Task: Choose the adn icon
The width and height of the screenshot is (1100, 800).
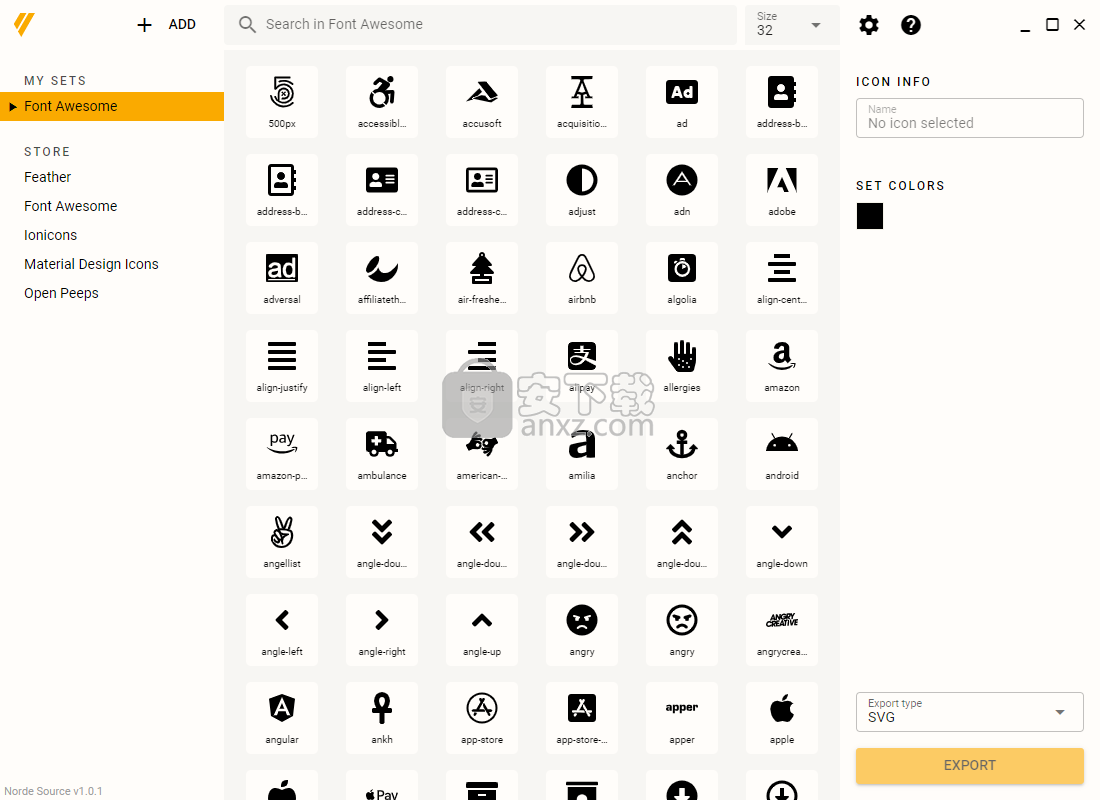Action: tap(682, 189)
